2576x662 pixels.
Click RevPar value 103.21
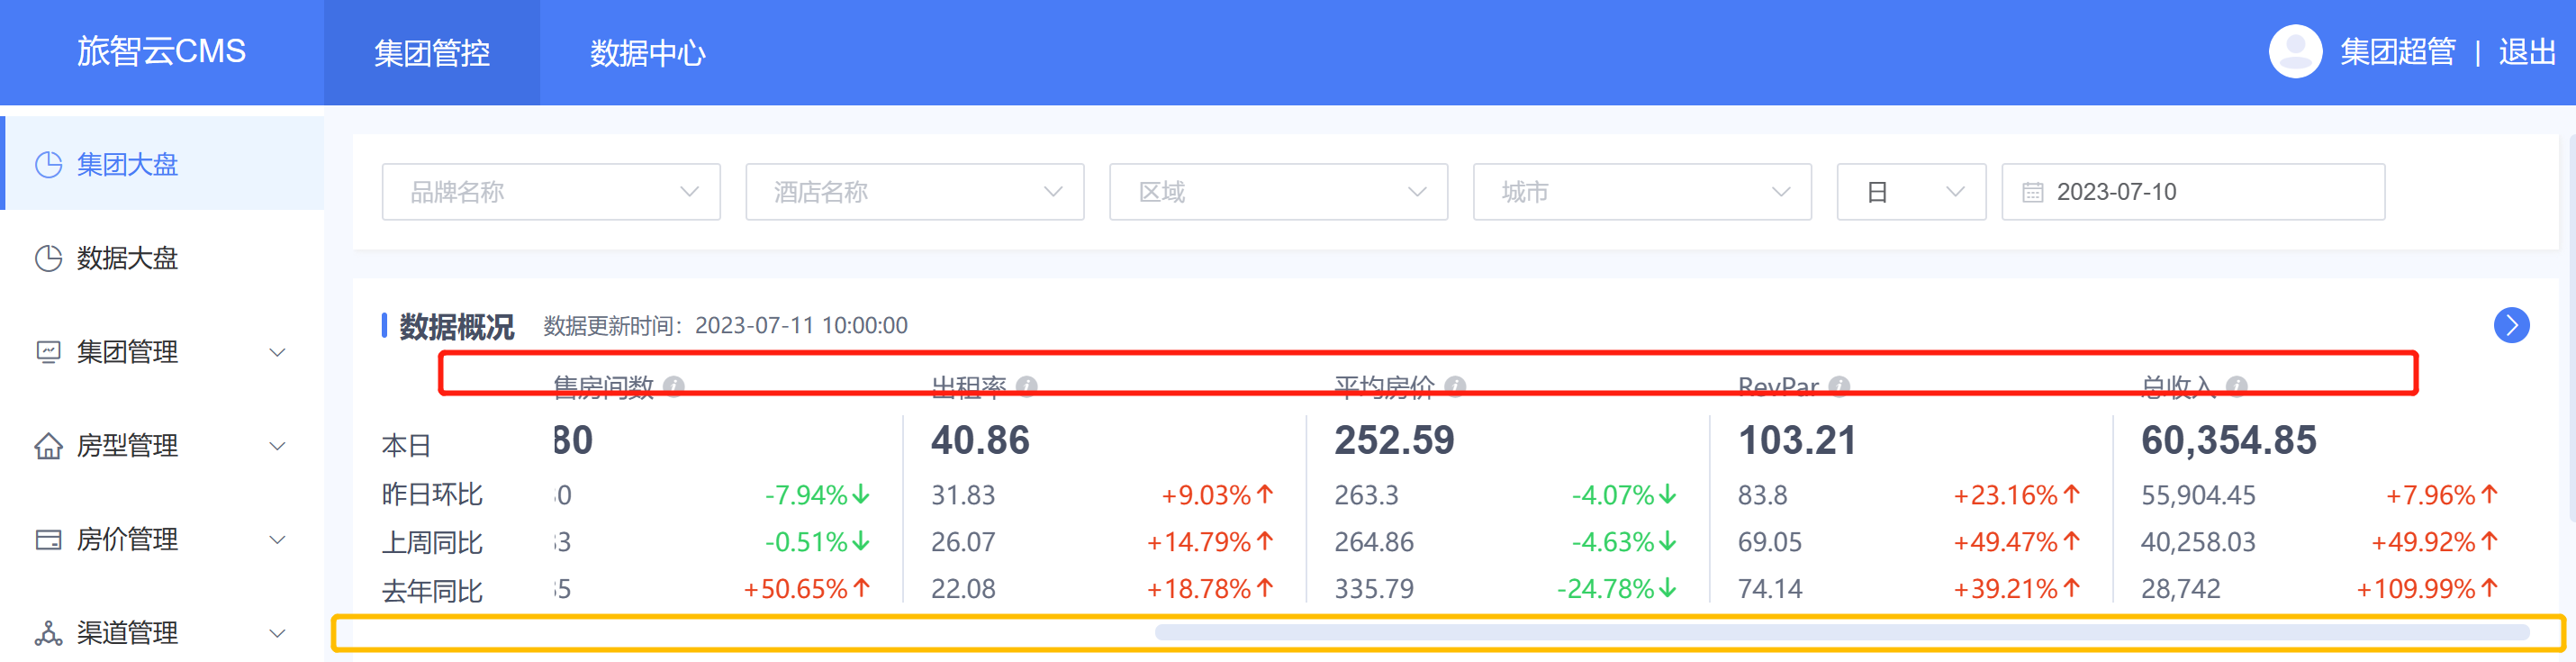coord(1797,440)
